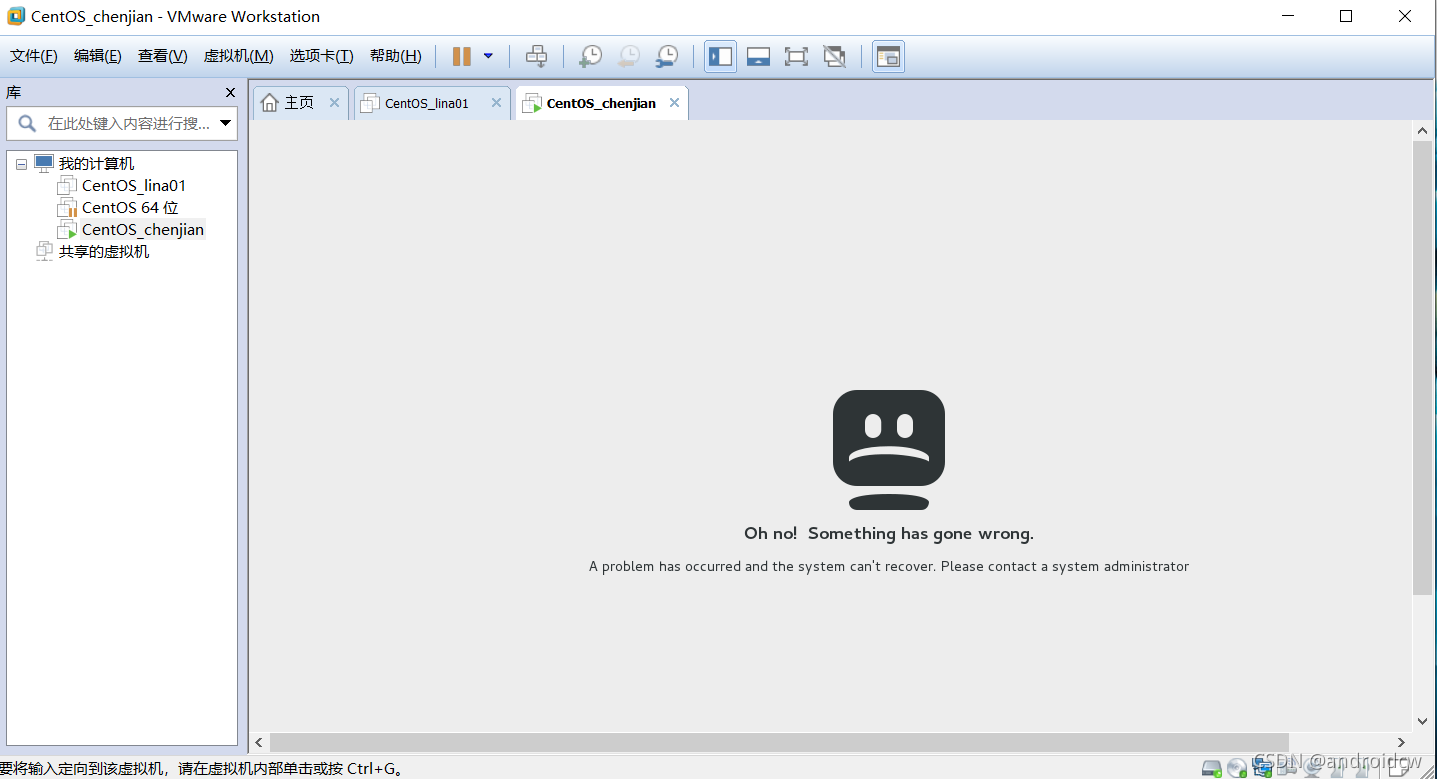Click the Ctrl+G input hint in the status bar
The image size is (1437, 779).
click(x=203, y=768)
